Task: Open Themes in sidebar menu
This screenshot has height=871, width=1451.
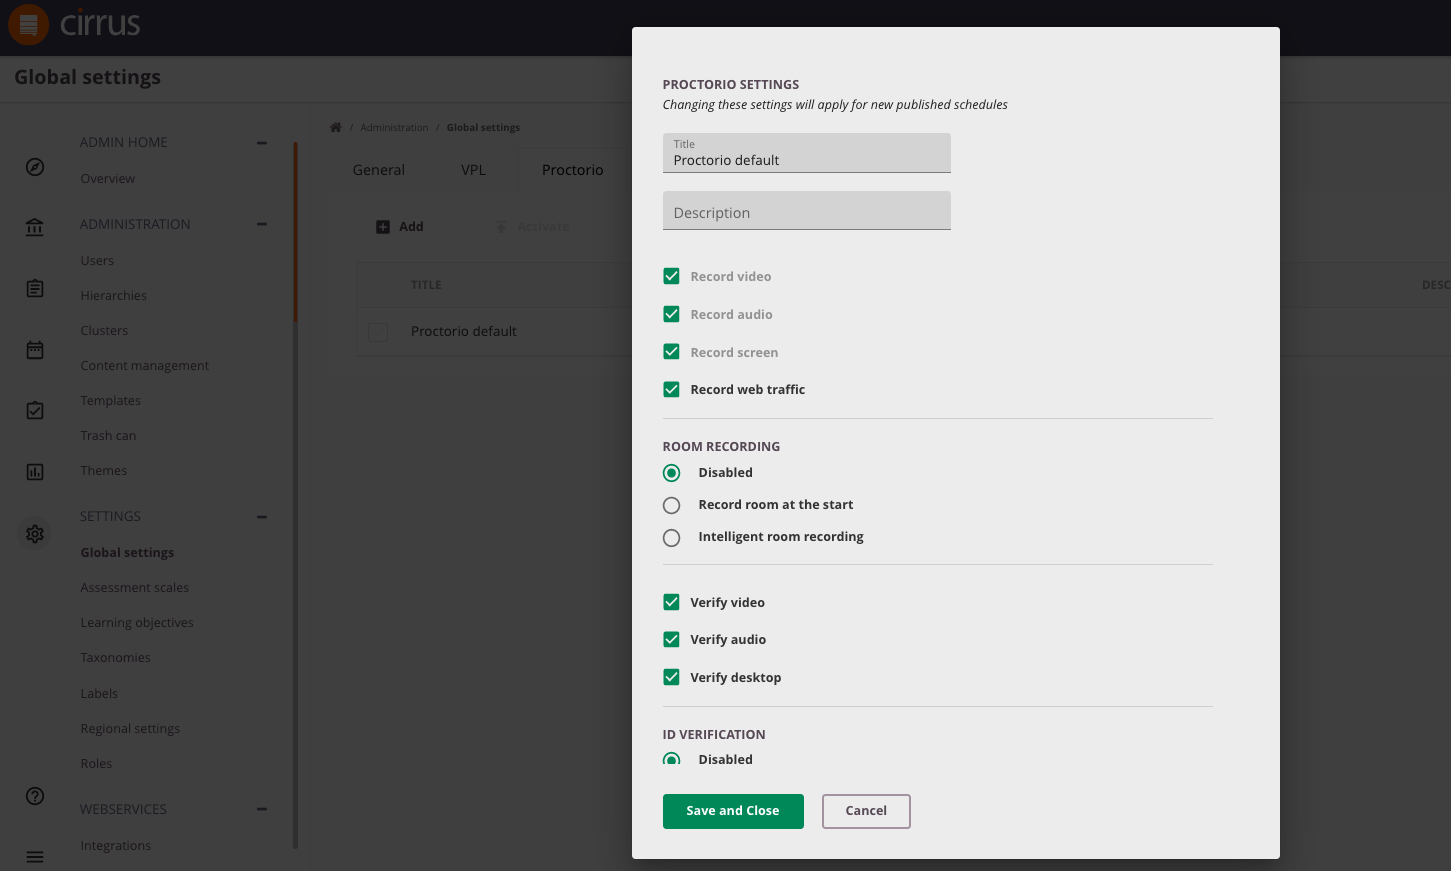Action: 104,471
